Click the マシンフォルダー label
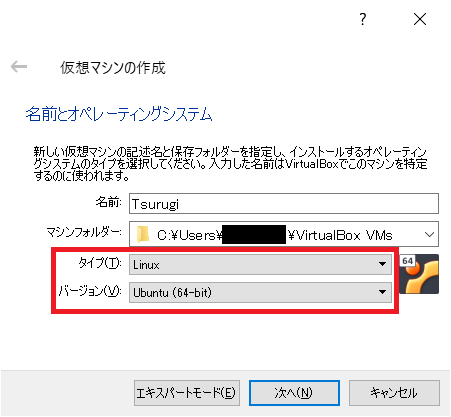Screen dimensions: 451x417 pyautogui.click(x=84, y=232)
